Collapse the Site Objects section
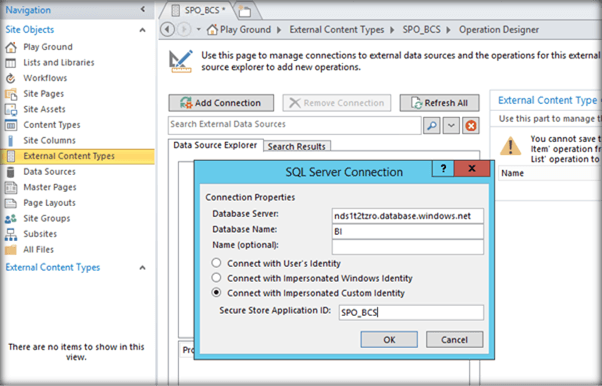Image resolution: width=602 pixels, height=386 pixels. 142,30
